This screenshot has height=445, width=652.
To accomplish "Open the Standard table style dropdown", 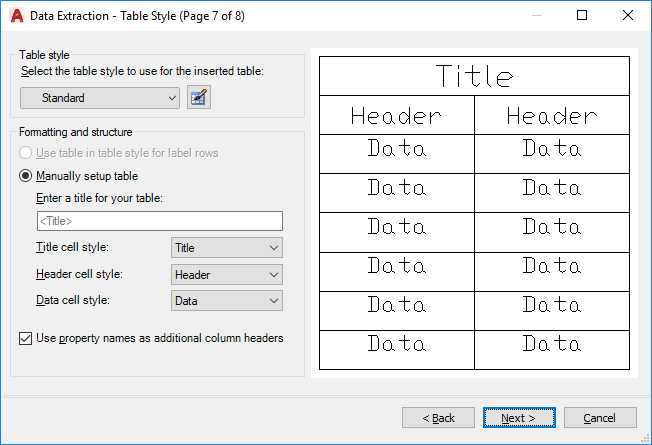I will pyautogui.click(x=100, y=98).
